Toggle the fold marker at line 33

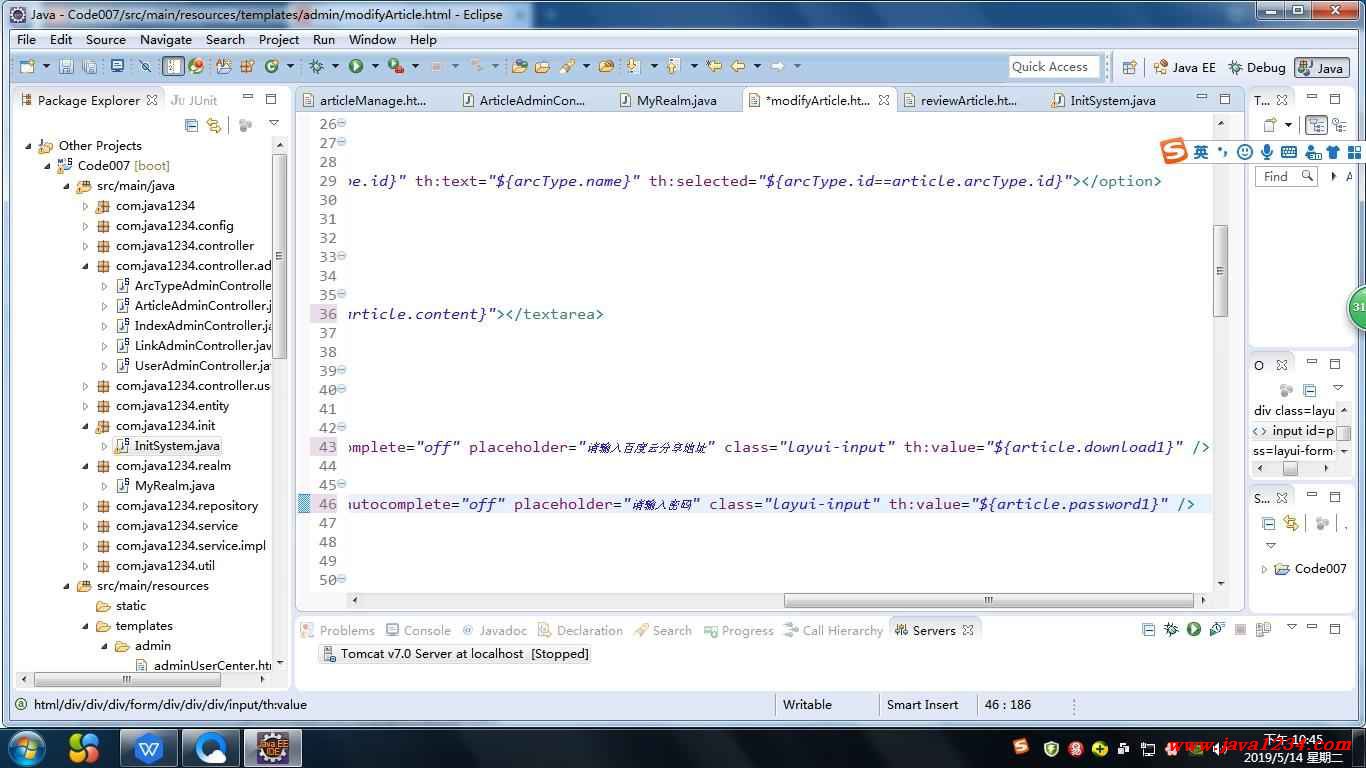click(x=342, y=256)
